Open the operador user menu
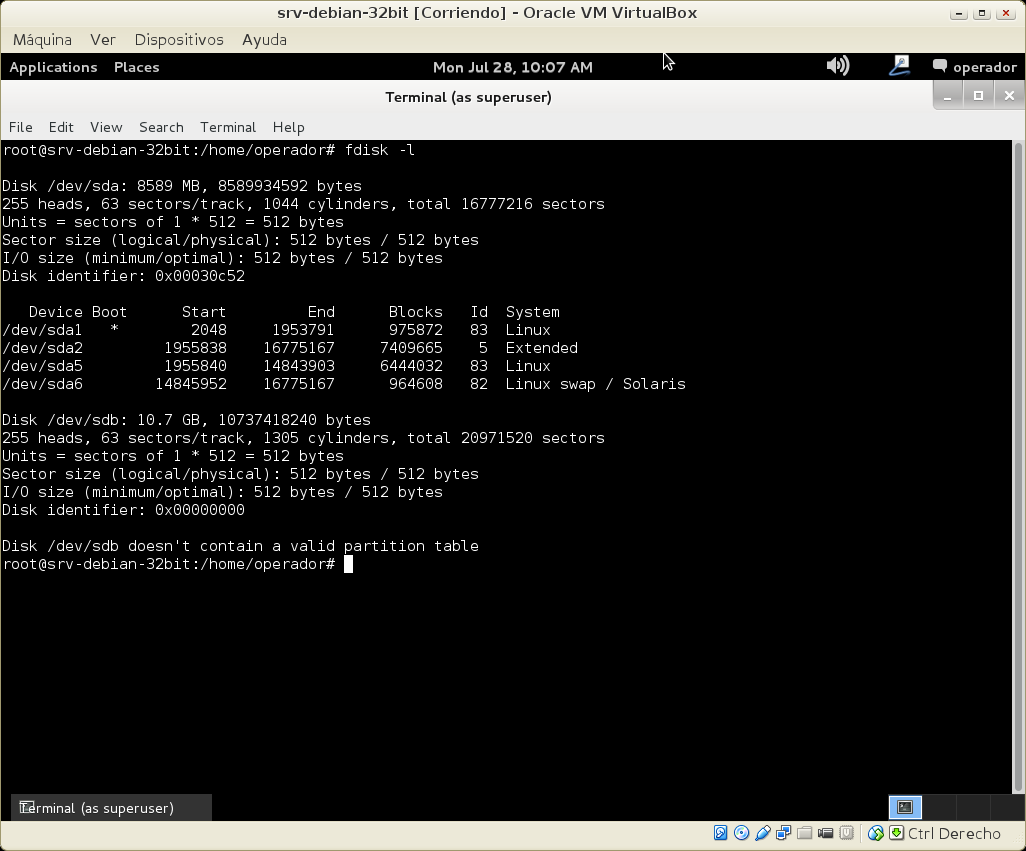This screenshot has height=851, width=1026. 974,67
